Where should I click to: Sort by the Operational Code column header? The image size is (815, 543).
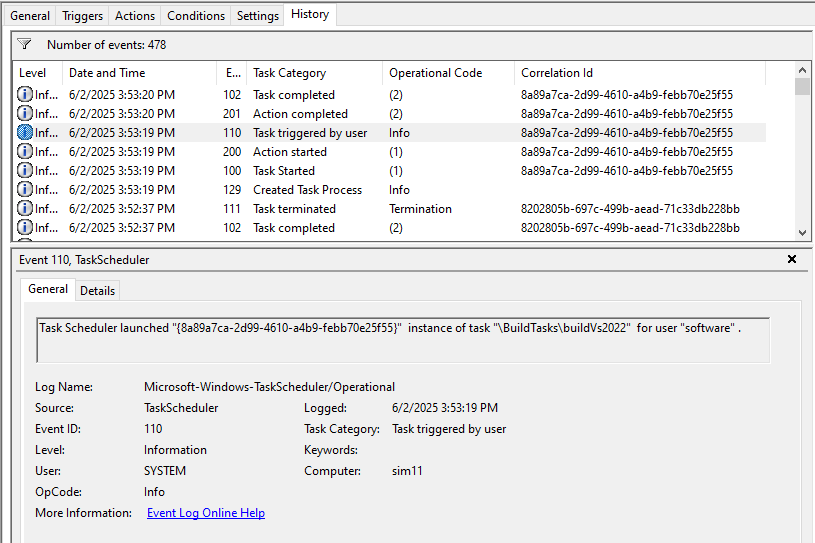click(449, 73)
